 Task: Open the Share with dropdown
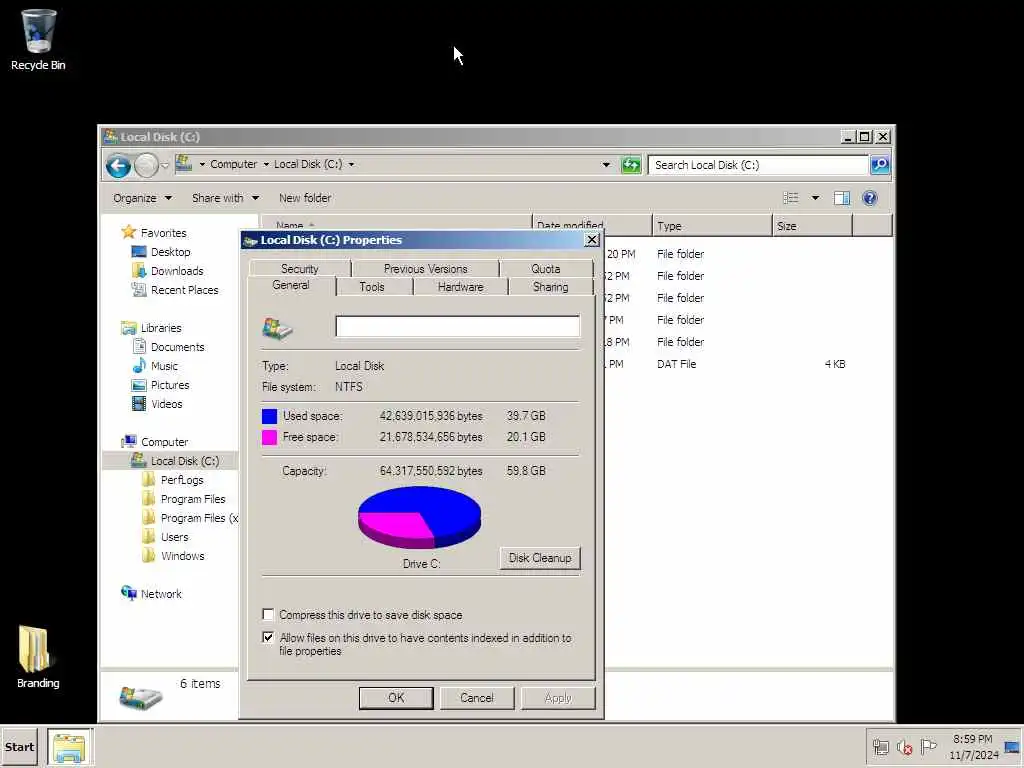[225, 198]
